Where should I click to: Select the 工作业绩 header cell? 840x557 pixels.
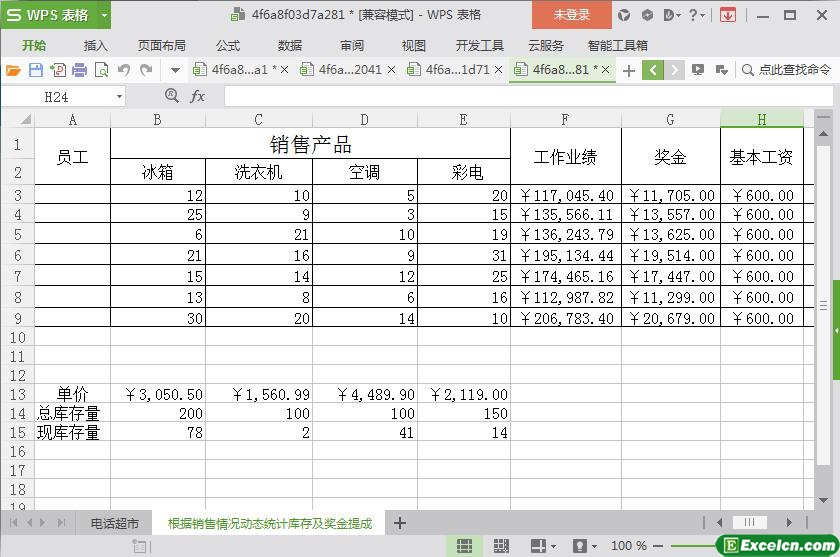(x=565, y=157)
